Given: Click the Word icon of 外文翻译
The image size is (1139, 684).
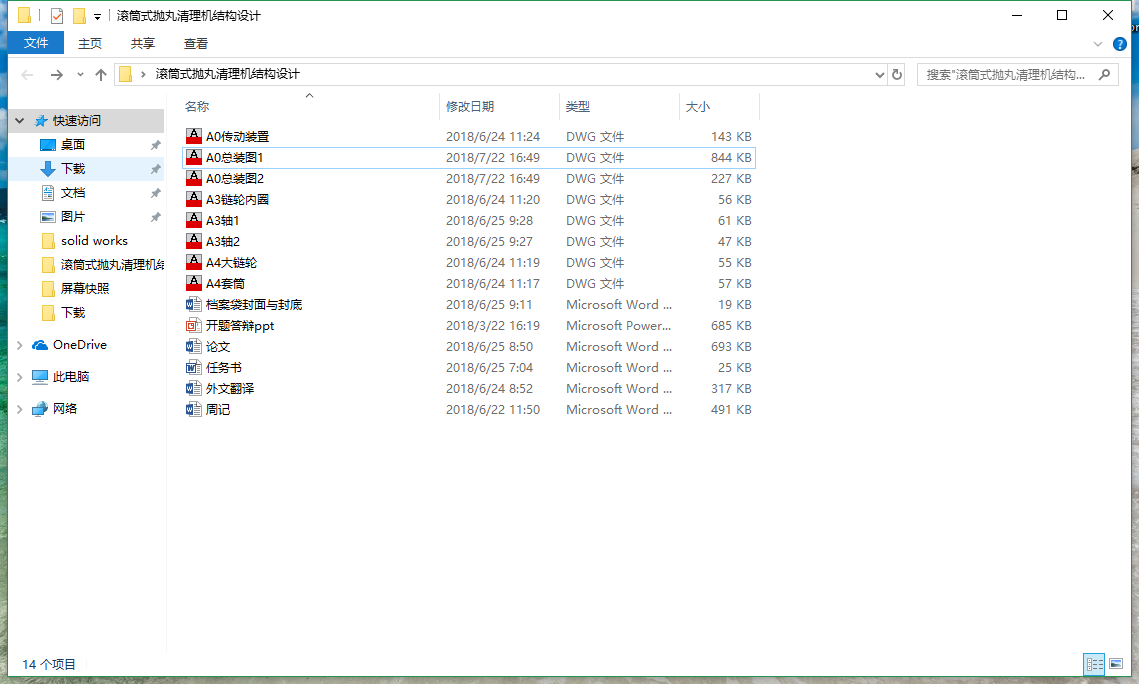Looking at the screenshot, I should [x=193, y=388].
